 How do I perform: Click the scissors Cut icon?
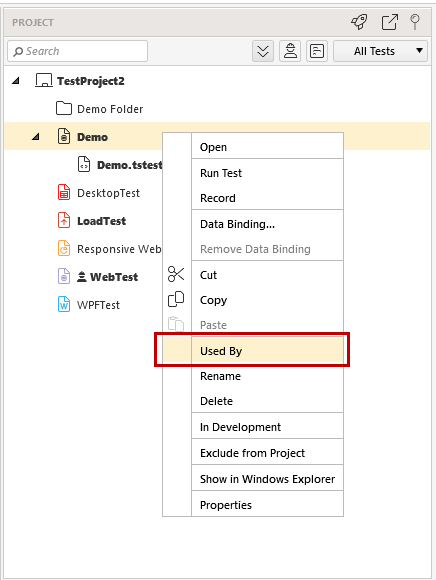176,274
